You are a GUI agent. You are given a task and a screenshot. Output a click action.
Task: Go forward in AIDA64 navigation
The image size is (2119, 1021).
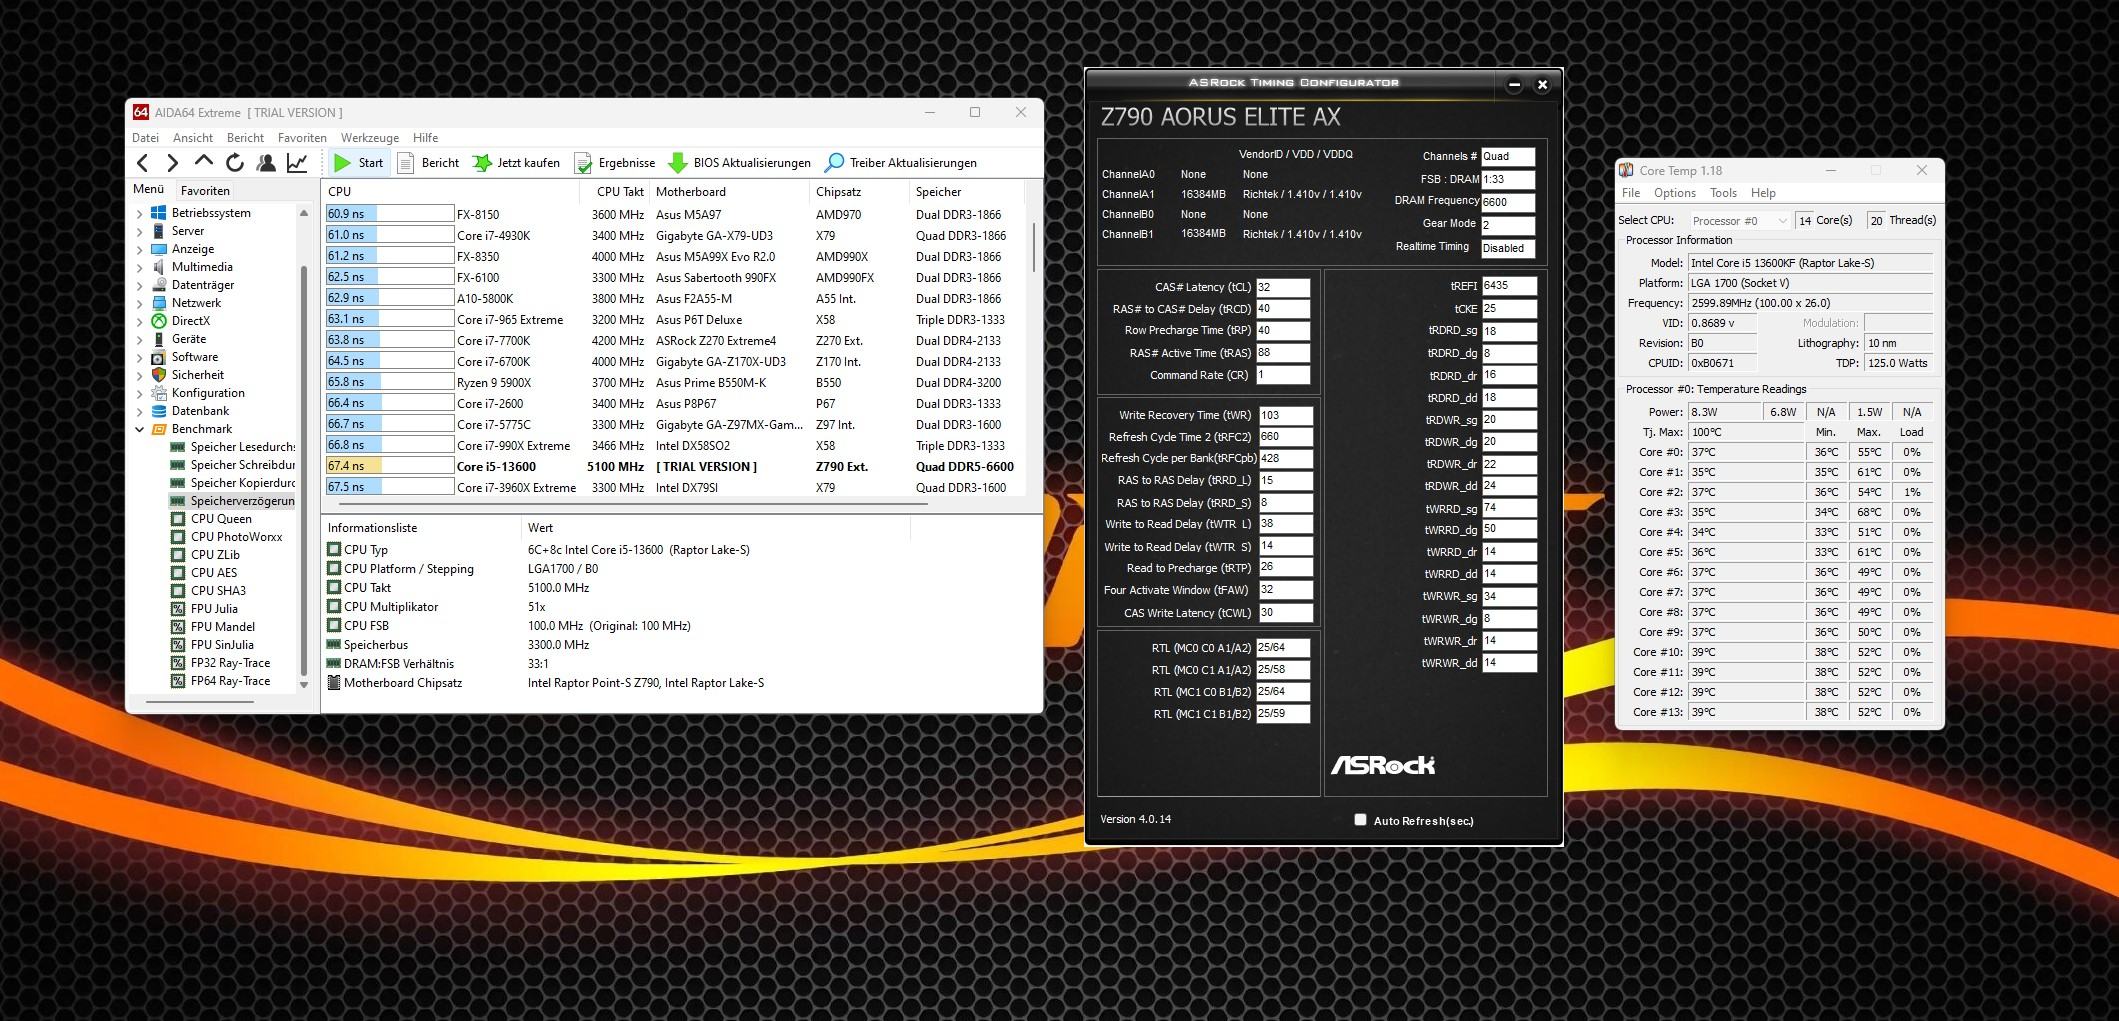click(172, 163)
